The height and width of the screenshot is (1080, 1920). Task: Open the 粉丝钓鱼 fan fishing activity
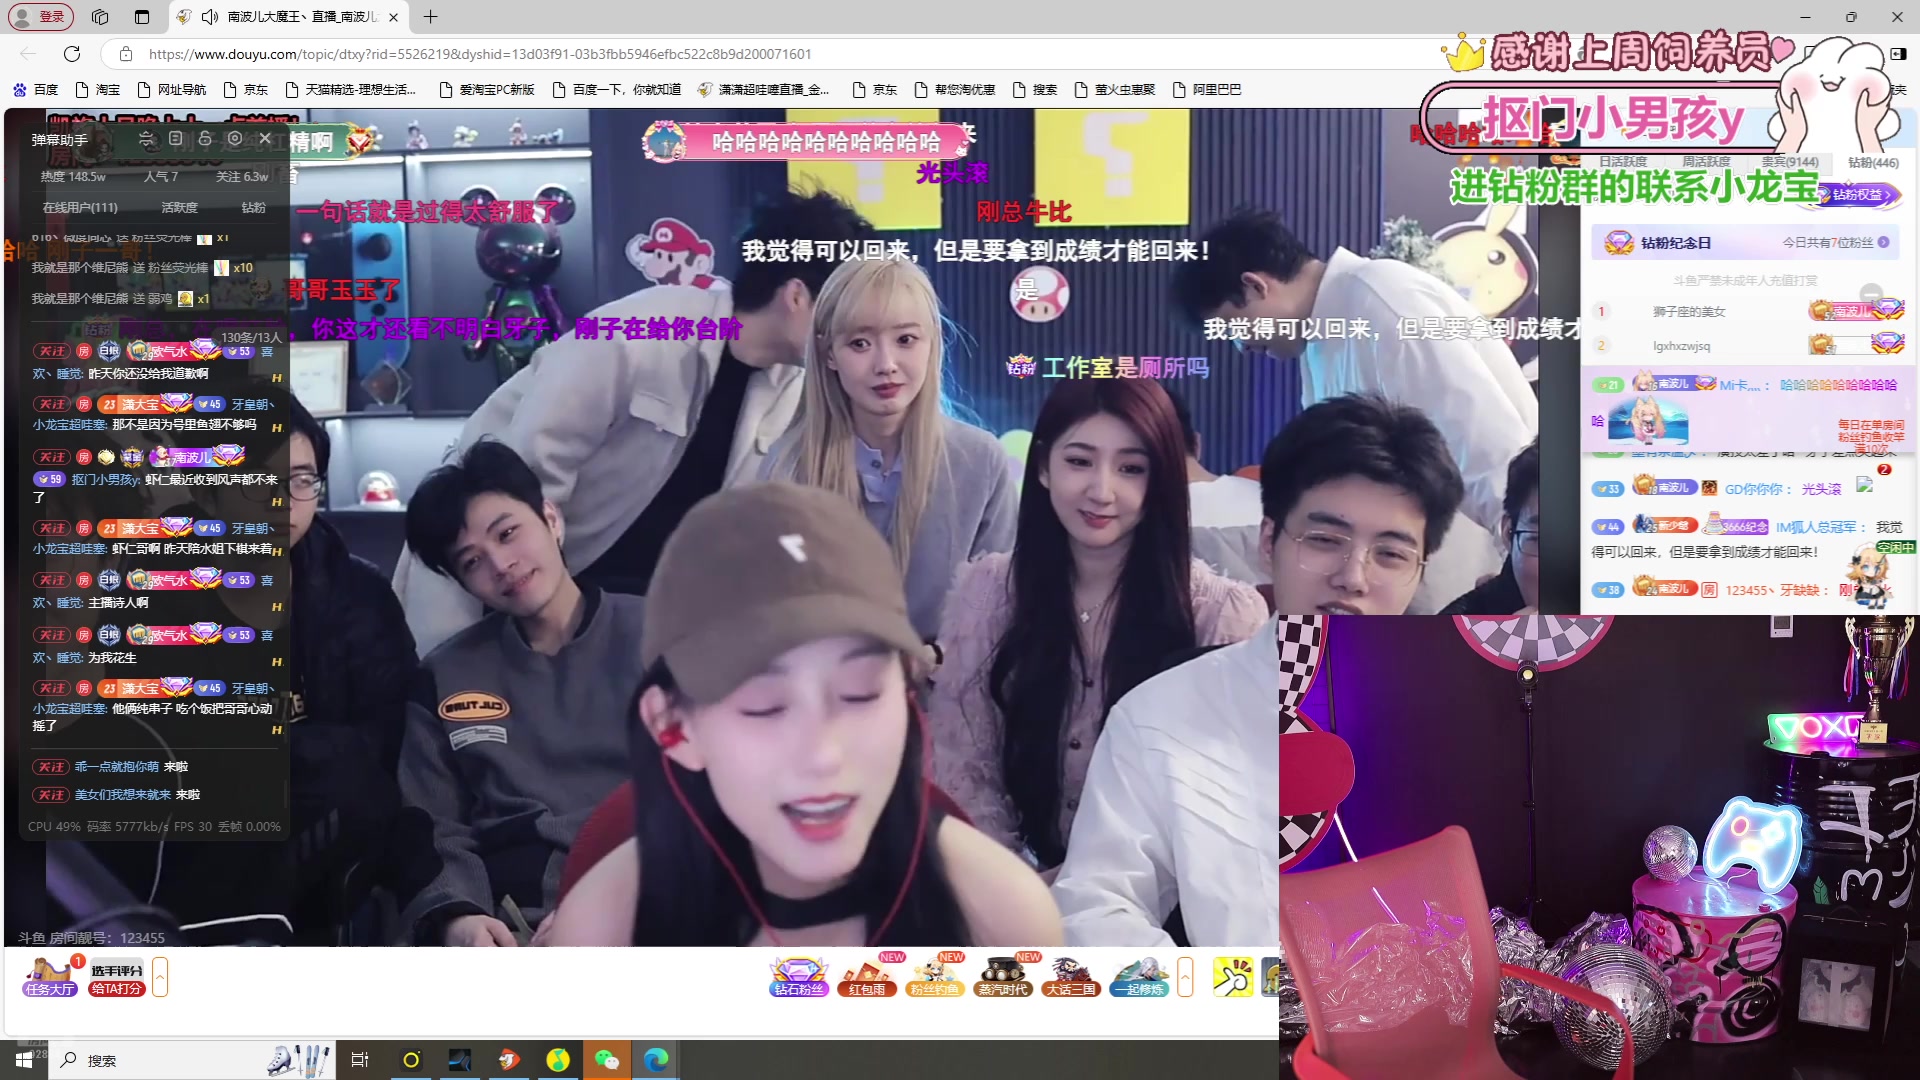(935, 976)
